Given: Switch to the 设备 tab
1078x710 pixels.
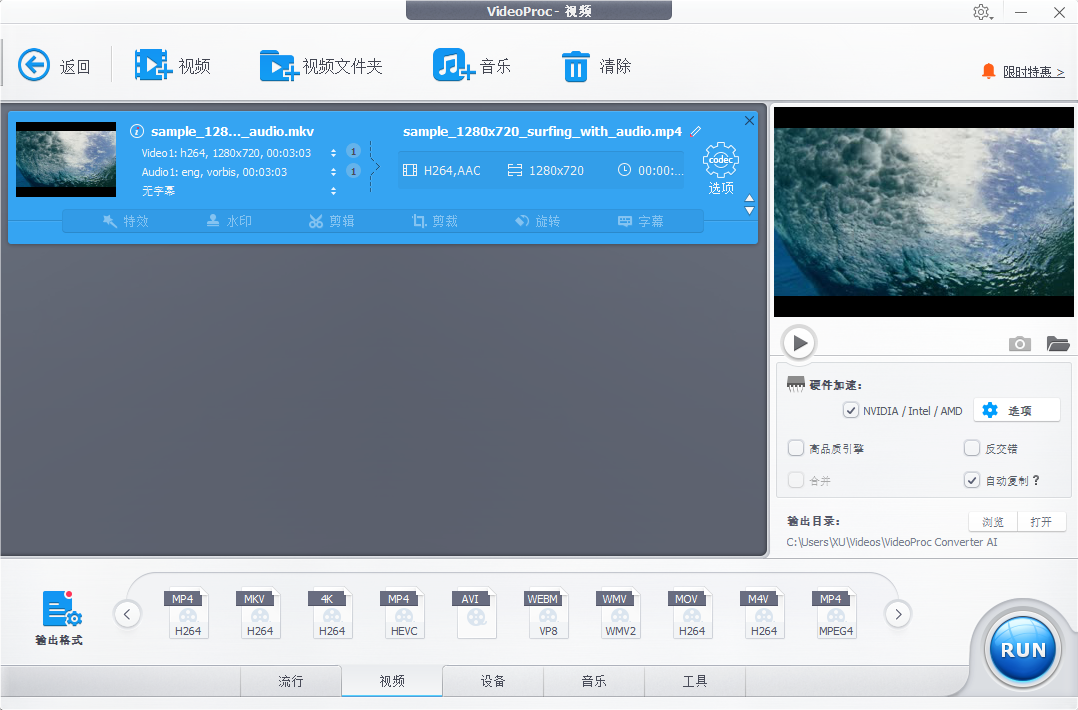Looking at the screenshot, I should coord(492,681).
